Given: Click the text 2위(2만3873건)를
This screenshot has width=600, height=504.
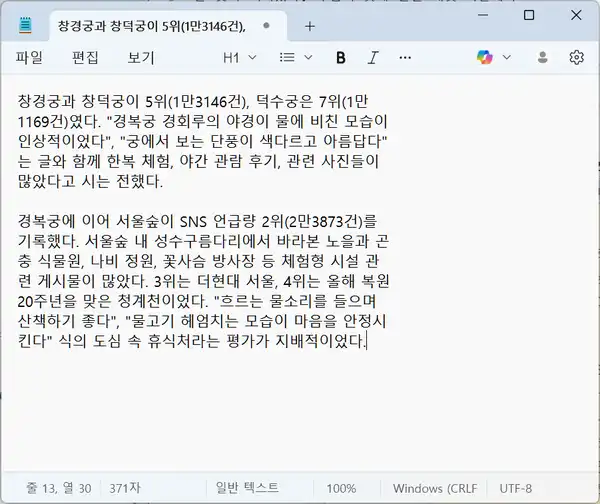Looking at the screenshot, I should [x=320, y=221].
